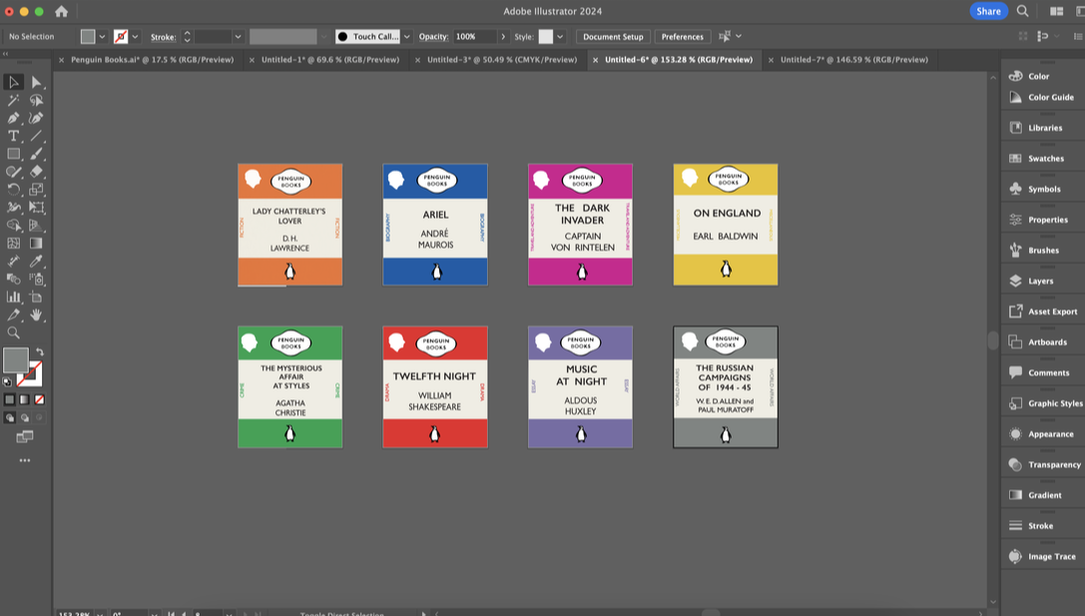Switch to Untitled-1 document tab
The width and height of the screenshot is (1085, 616).
coord(330,60)
